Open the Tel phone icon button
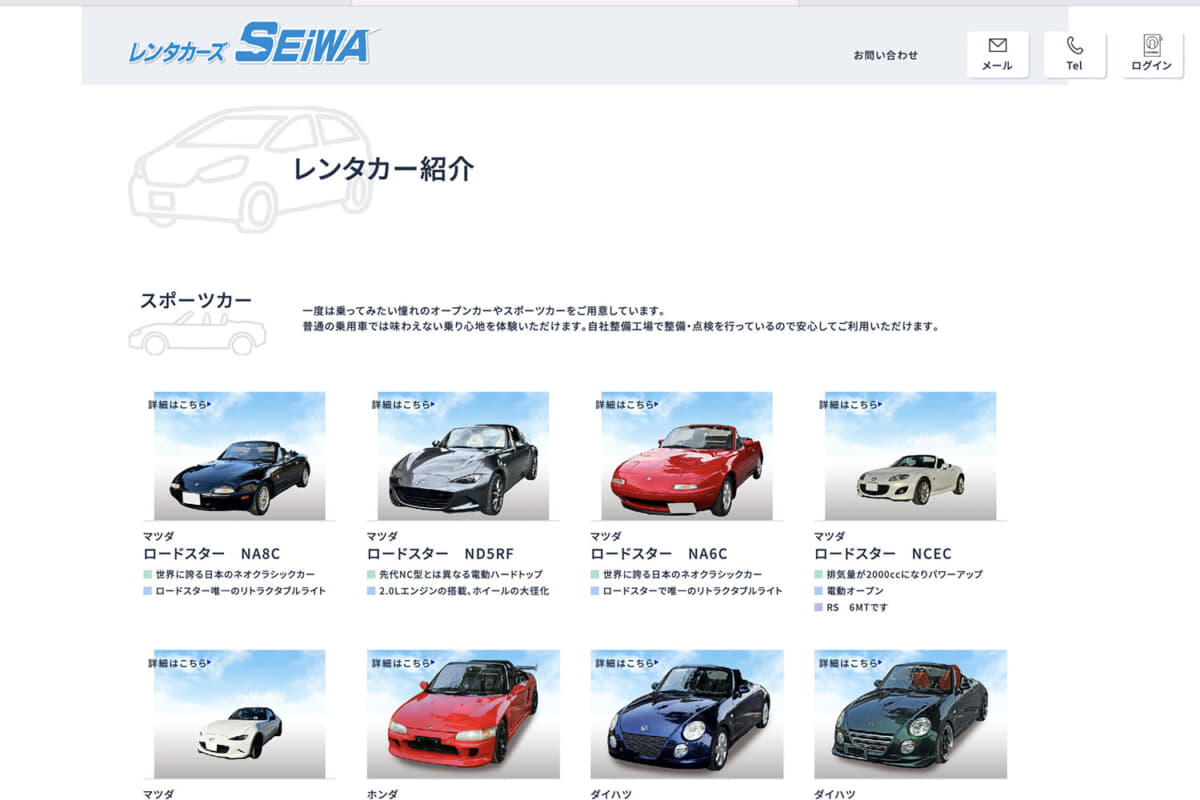 click(x=1074, y=54)
